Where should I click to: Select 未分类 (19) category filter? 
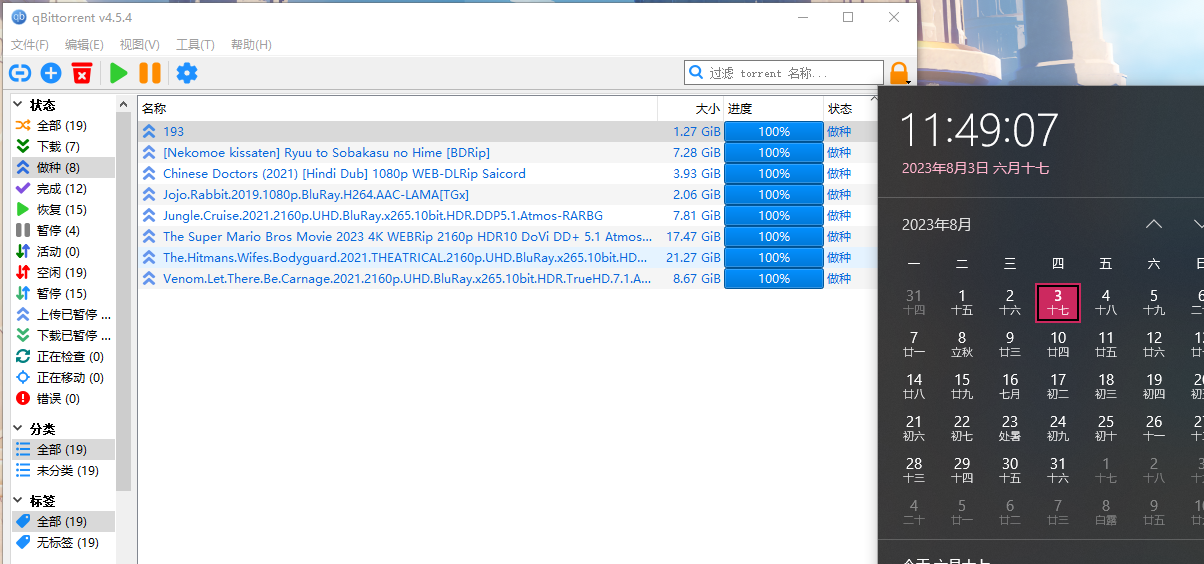(62, 471)
